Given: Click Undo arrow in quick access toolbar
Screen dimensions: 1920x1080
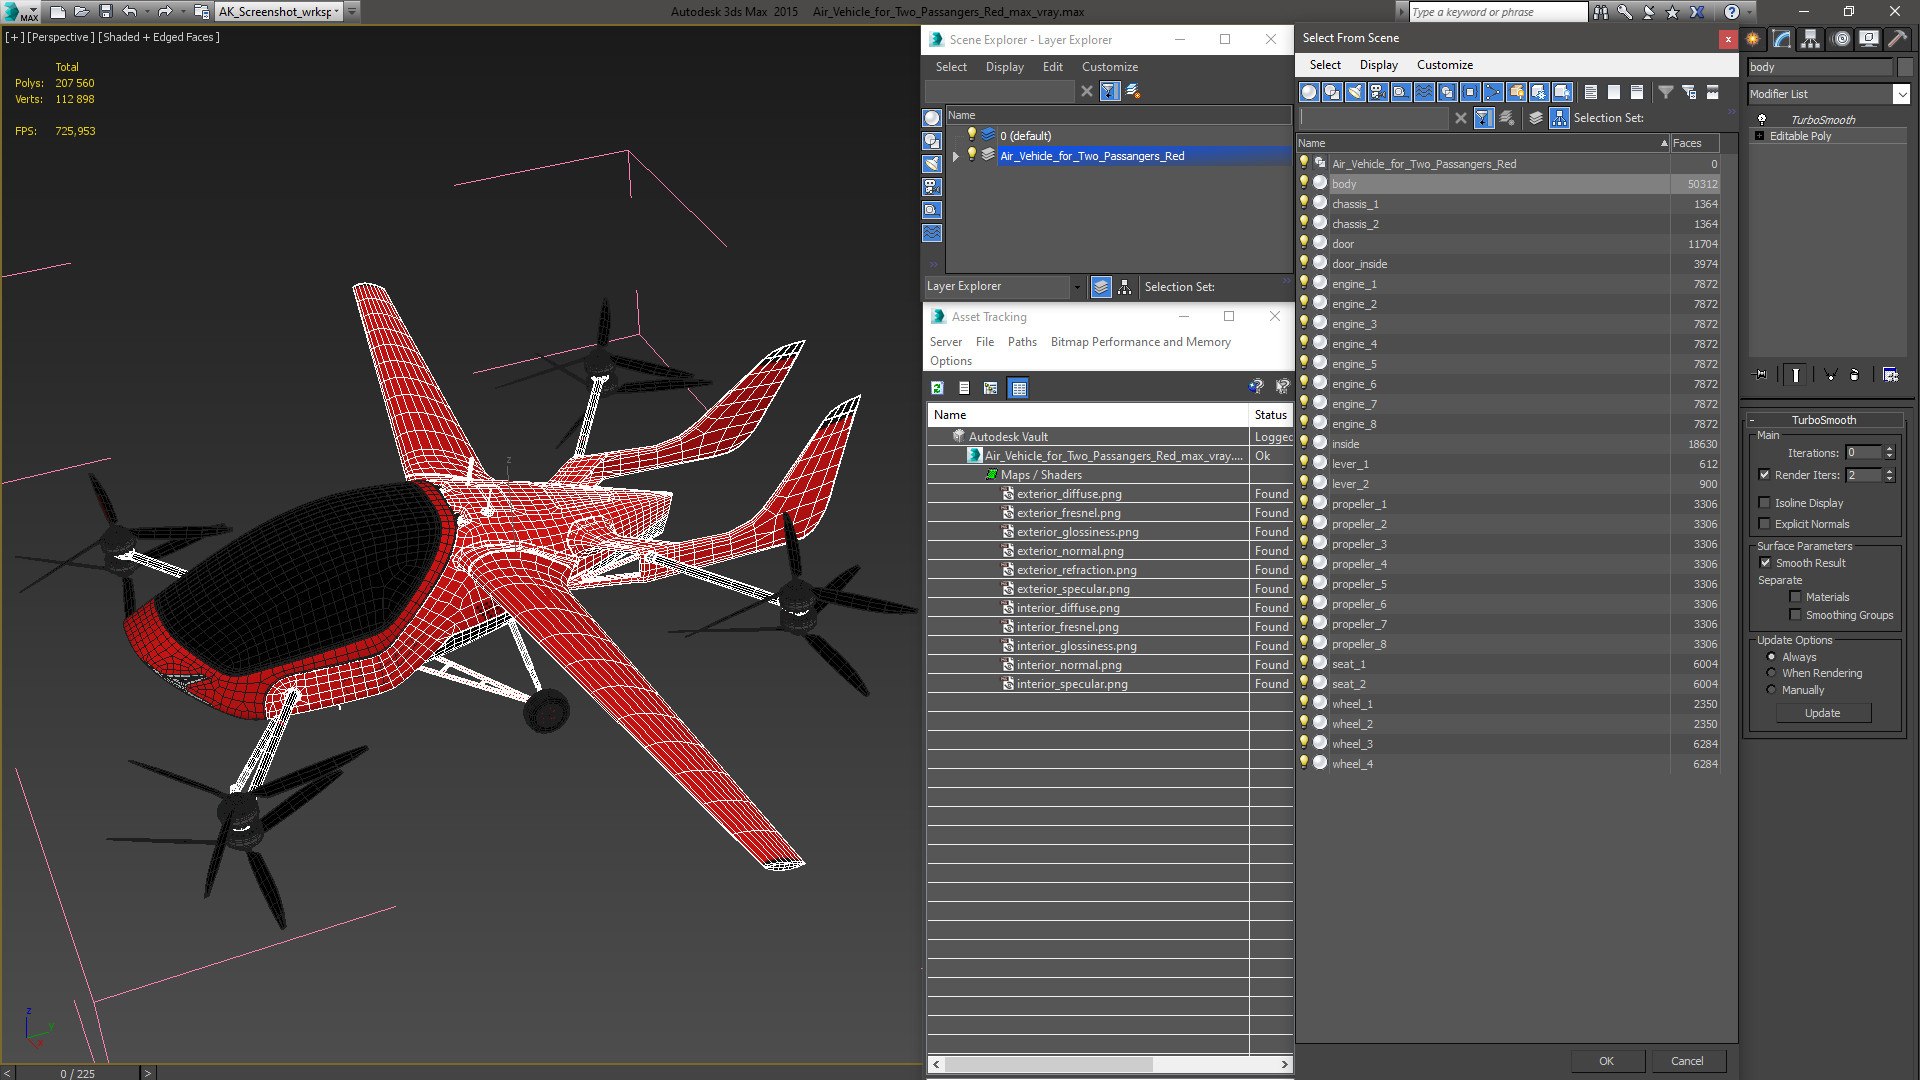Looking at the screenshot, I should pyautogui.click(x=130, y=12).
